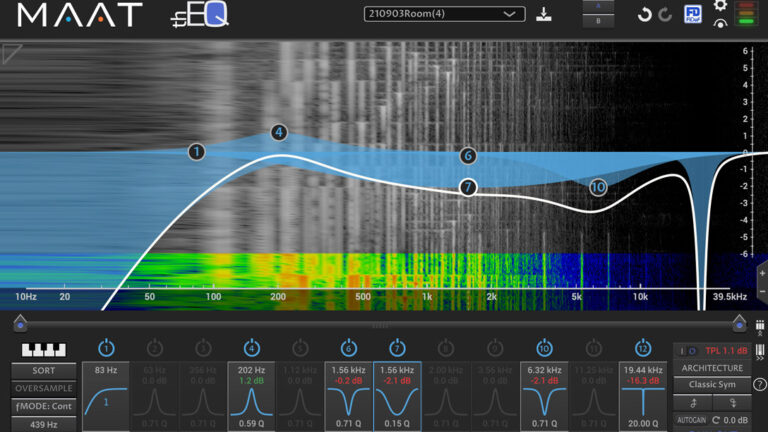Click the thEQ logo

[x=200, y=15]
